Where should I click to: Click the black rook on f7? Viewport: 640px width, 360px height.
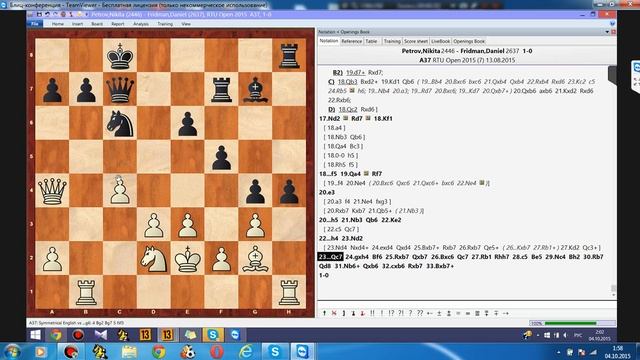pyautogui.click(x=222, y=89)
